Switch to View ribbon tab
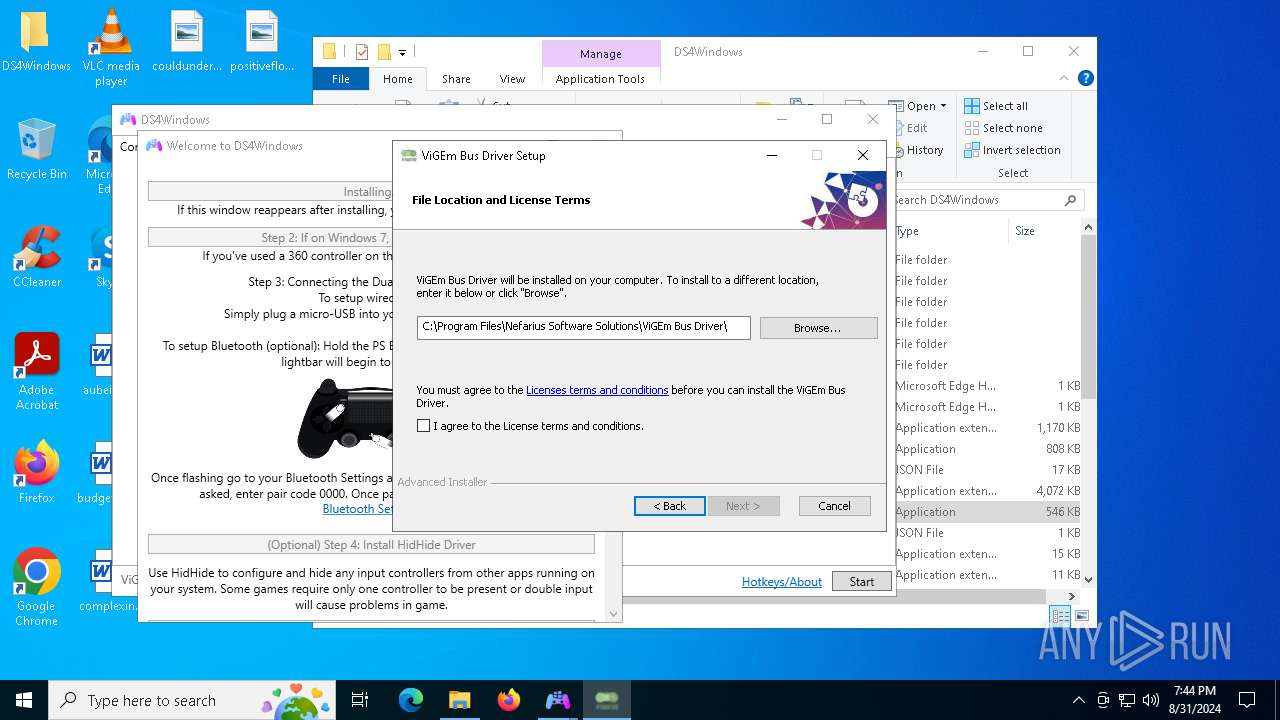Image resolution: width=1280 pixels, height=720 pixels. (x=512, y=79)
